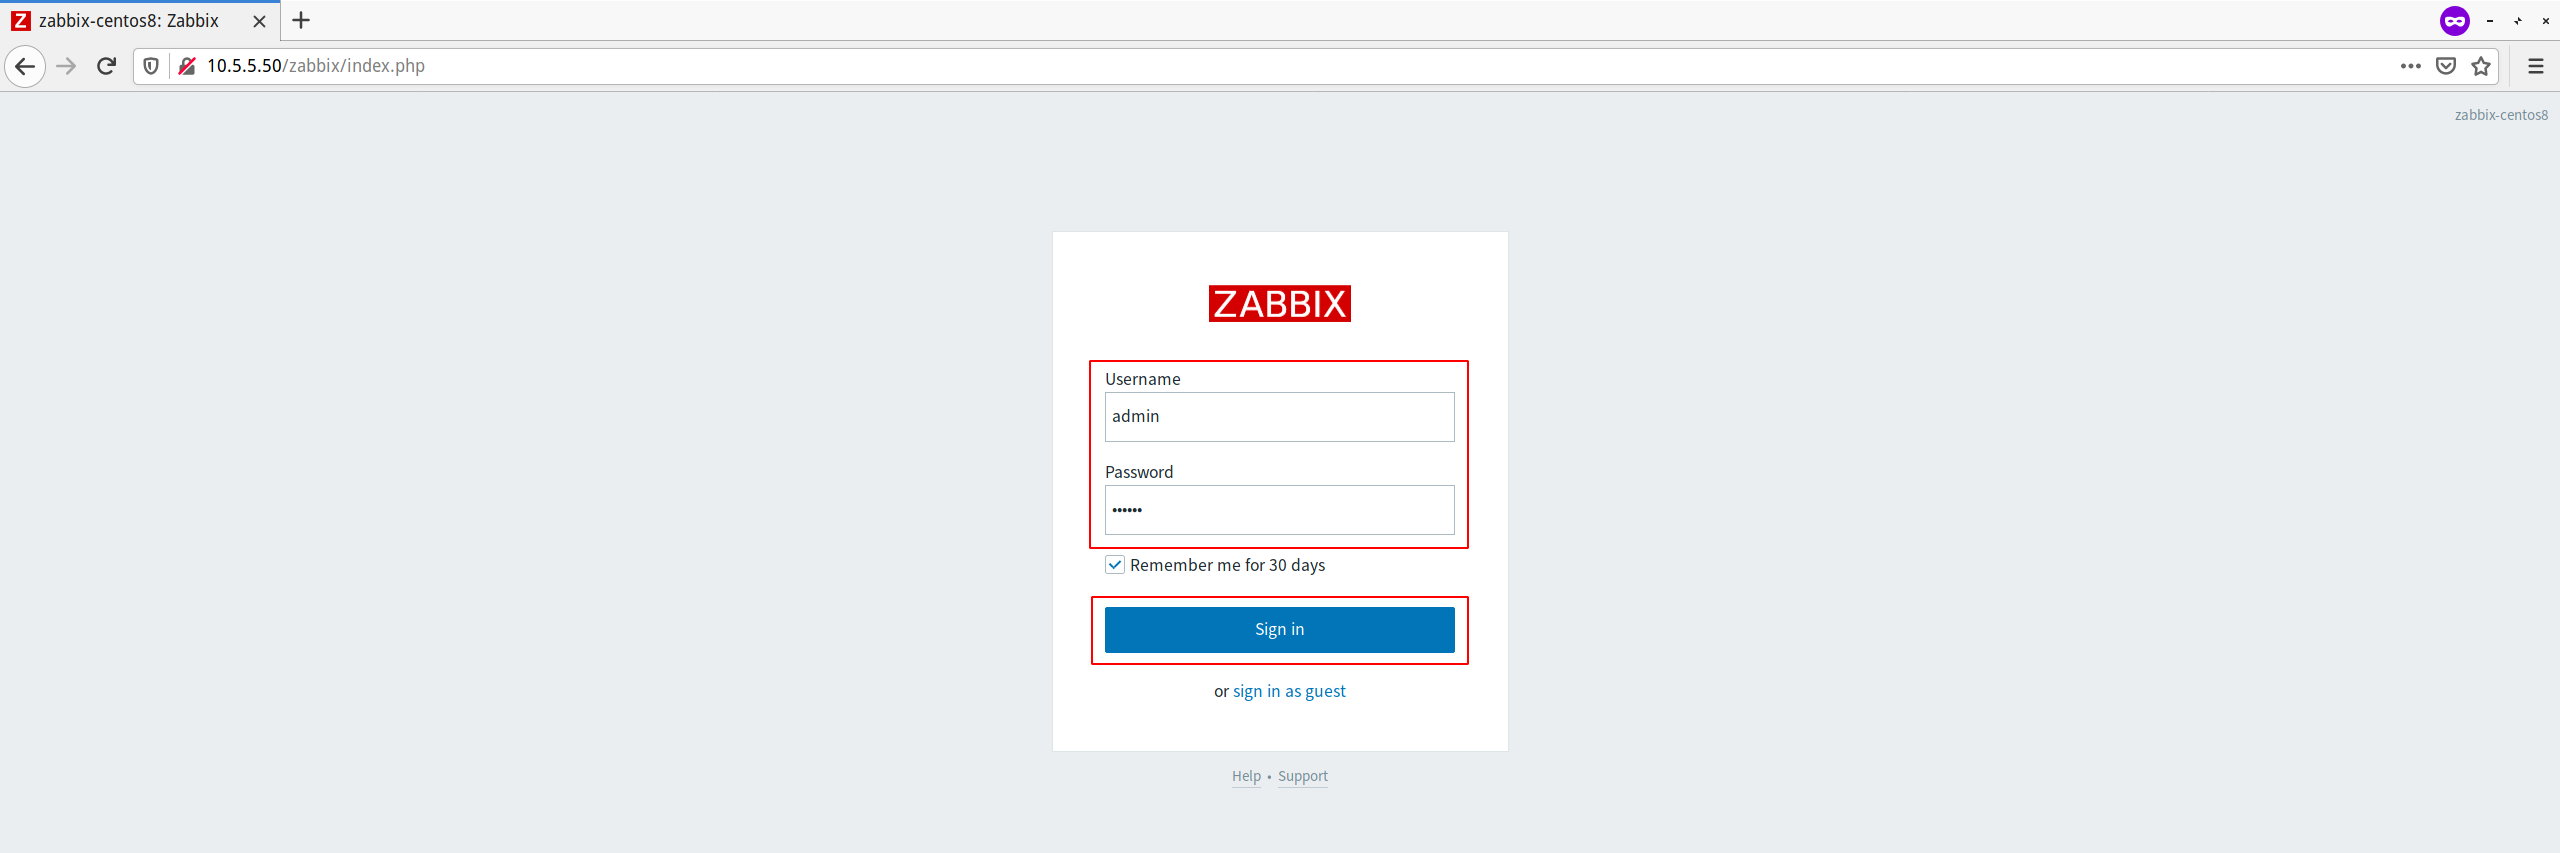Select the zabbix-centos8: Zabbix tab

coord(129,21)
